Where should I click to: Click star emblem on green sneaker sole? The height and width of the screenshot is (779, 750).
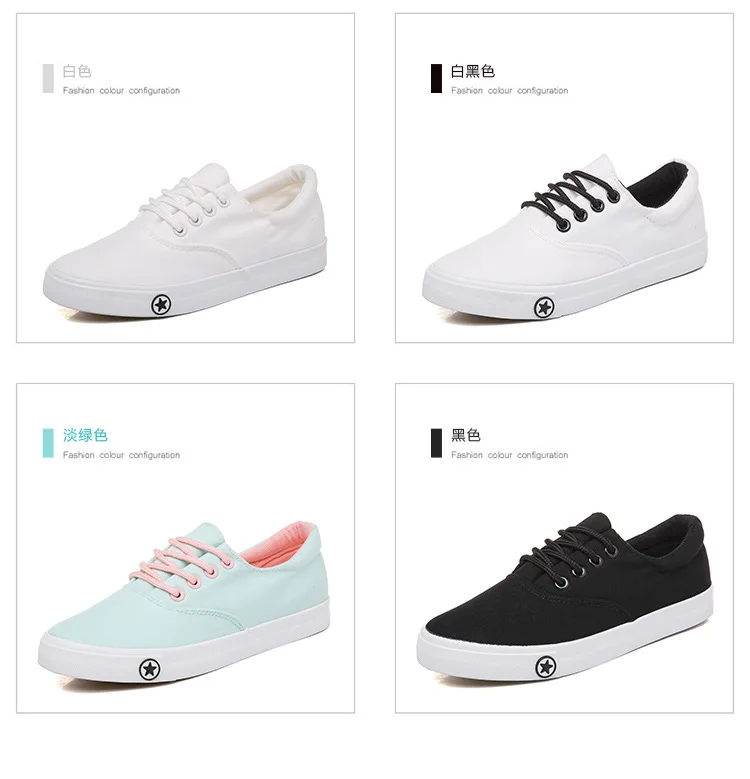[150, 669]
